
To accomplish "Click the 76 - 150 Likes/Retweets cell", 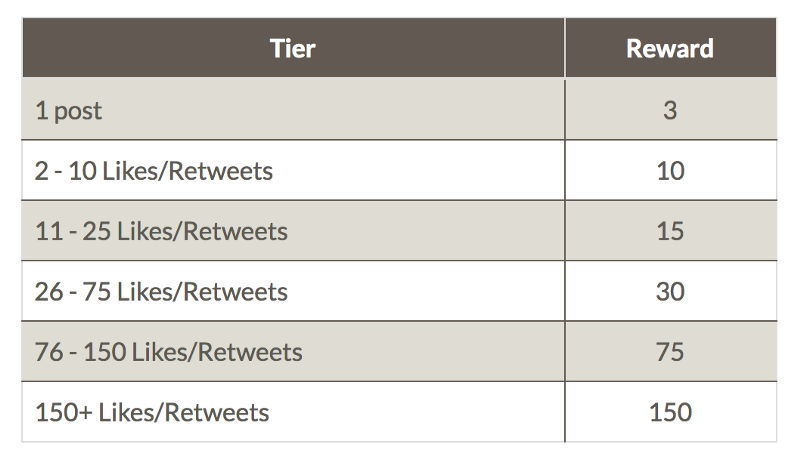I will (x=293, y=351).
